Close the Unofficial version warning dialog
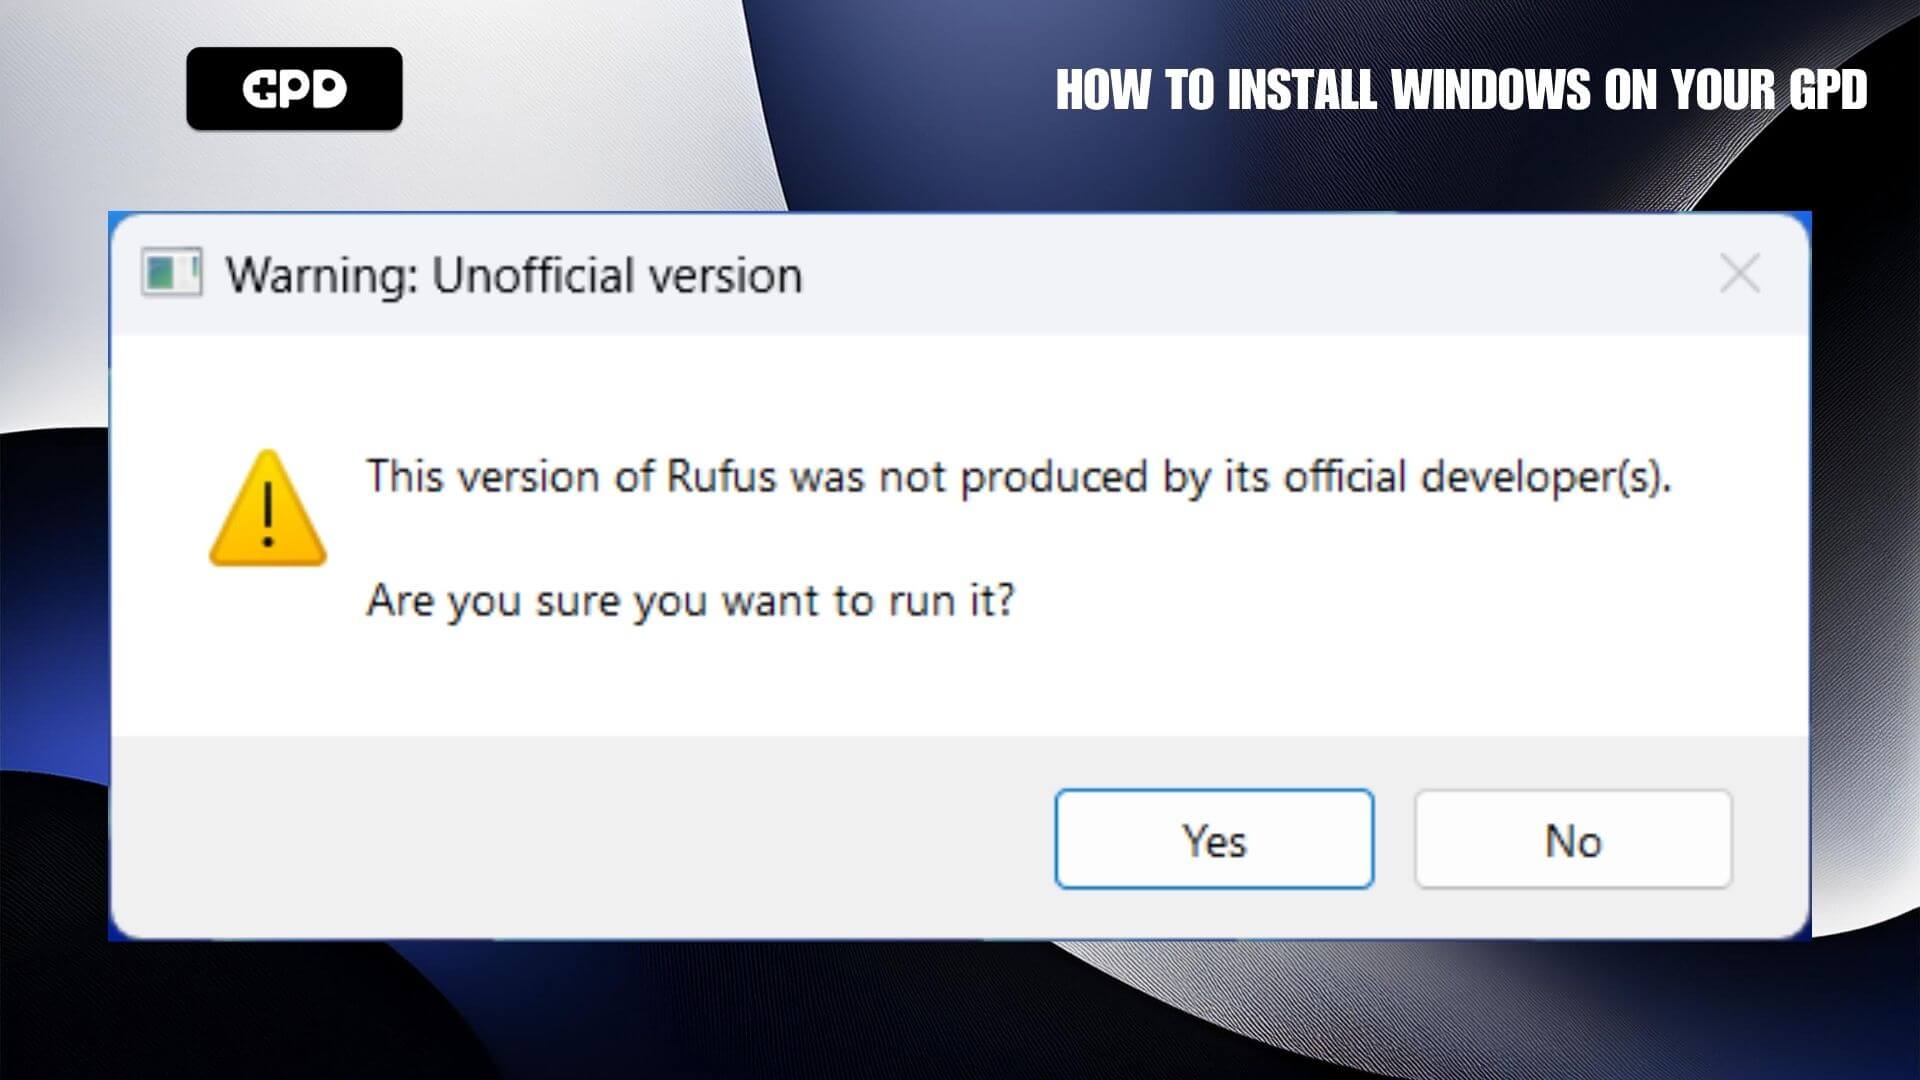 pyautogui.click(x=1739, y=273)
